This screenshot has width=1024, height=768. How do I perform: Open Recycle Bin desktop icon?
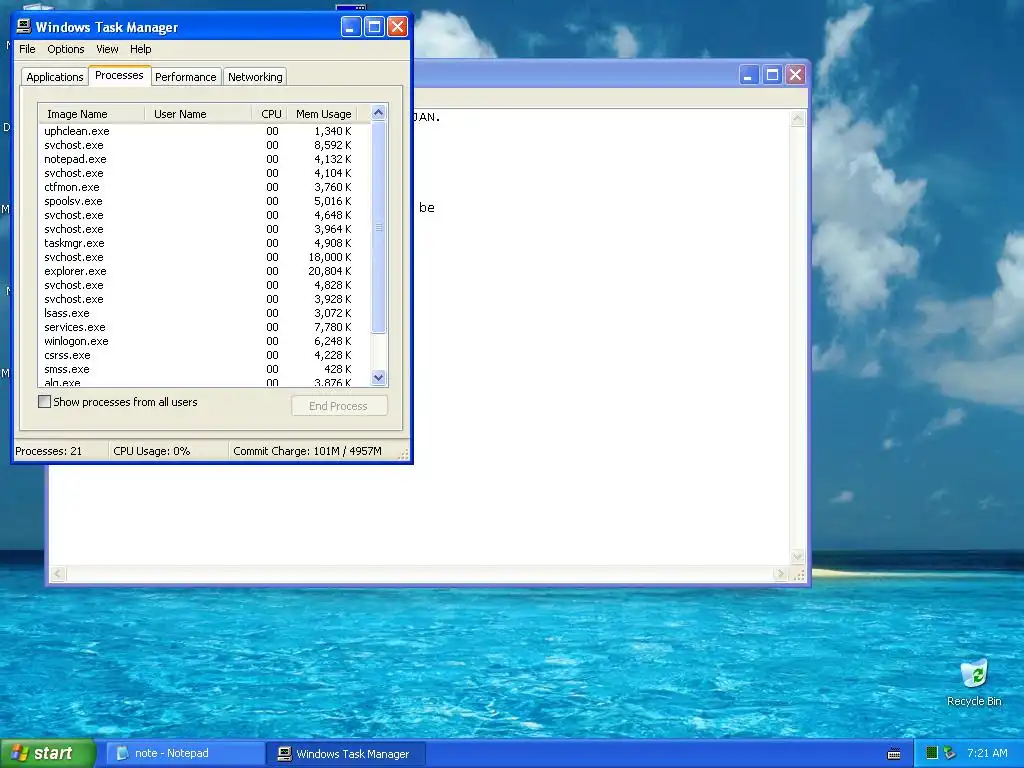[x=974, y=683]
